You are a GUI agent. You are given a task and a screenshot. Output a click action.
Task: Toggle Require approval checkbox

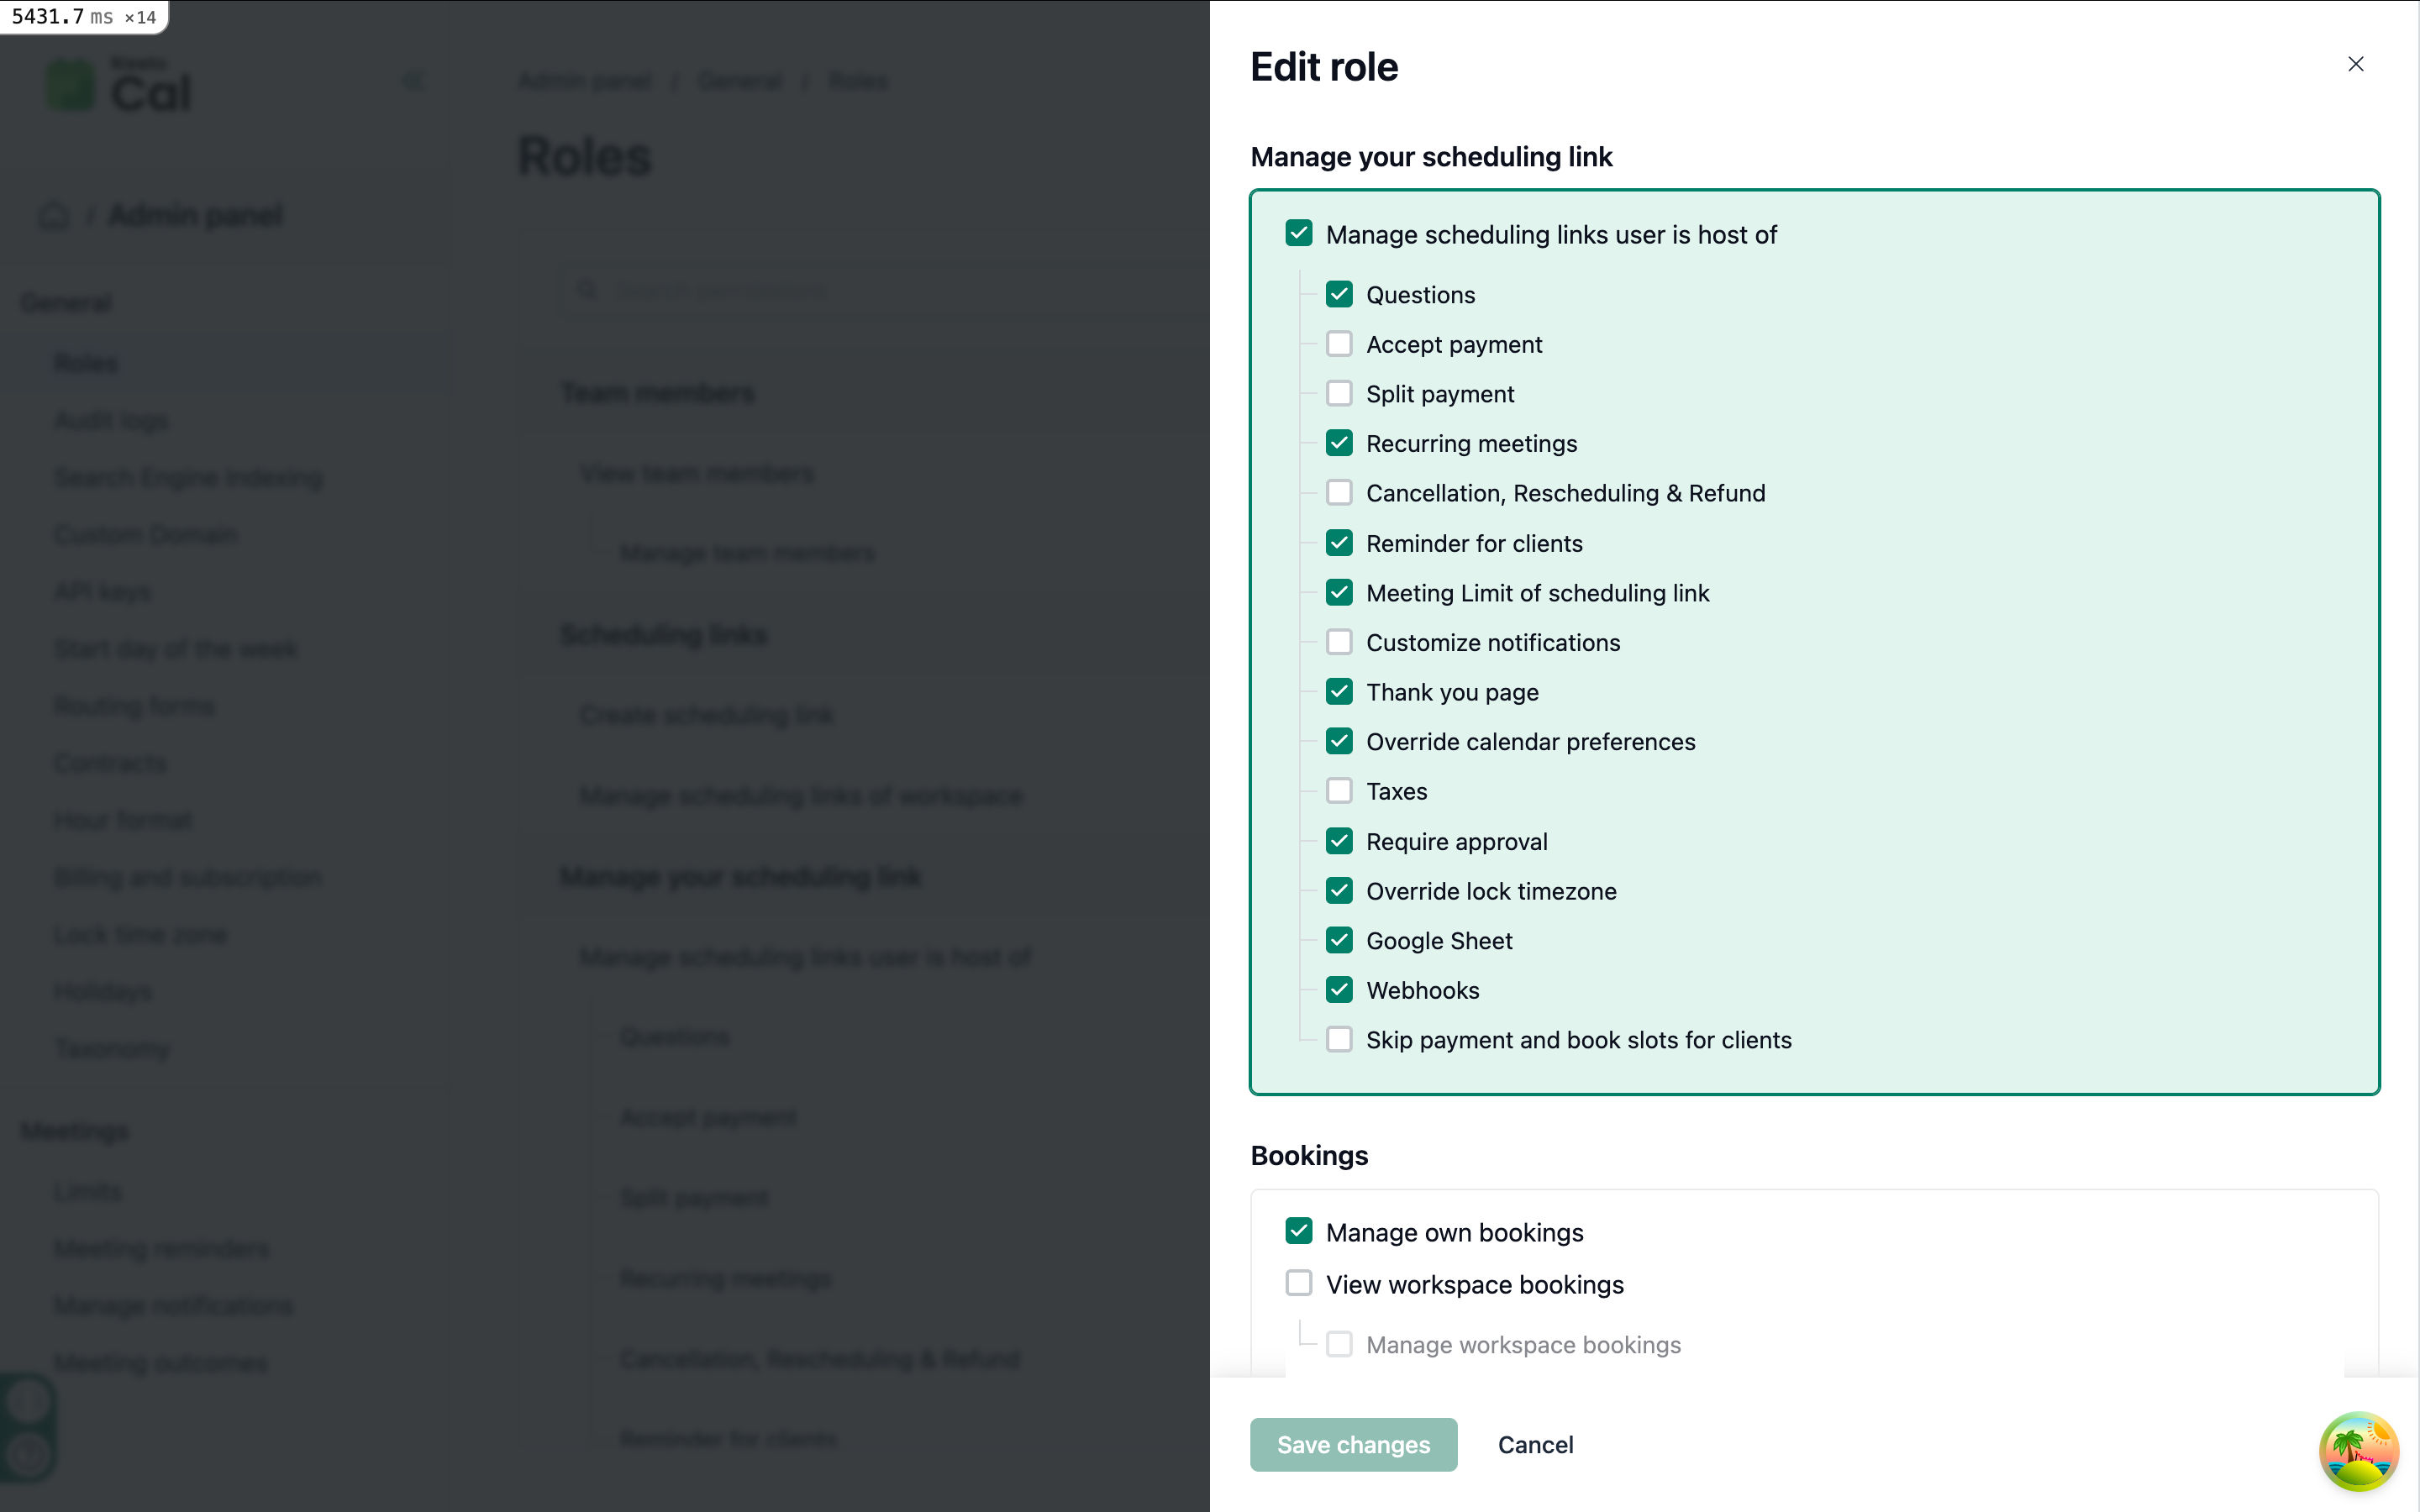[x=1339, y=841]
